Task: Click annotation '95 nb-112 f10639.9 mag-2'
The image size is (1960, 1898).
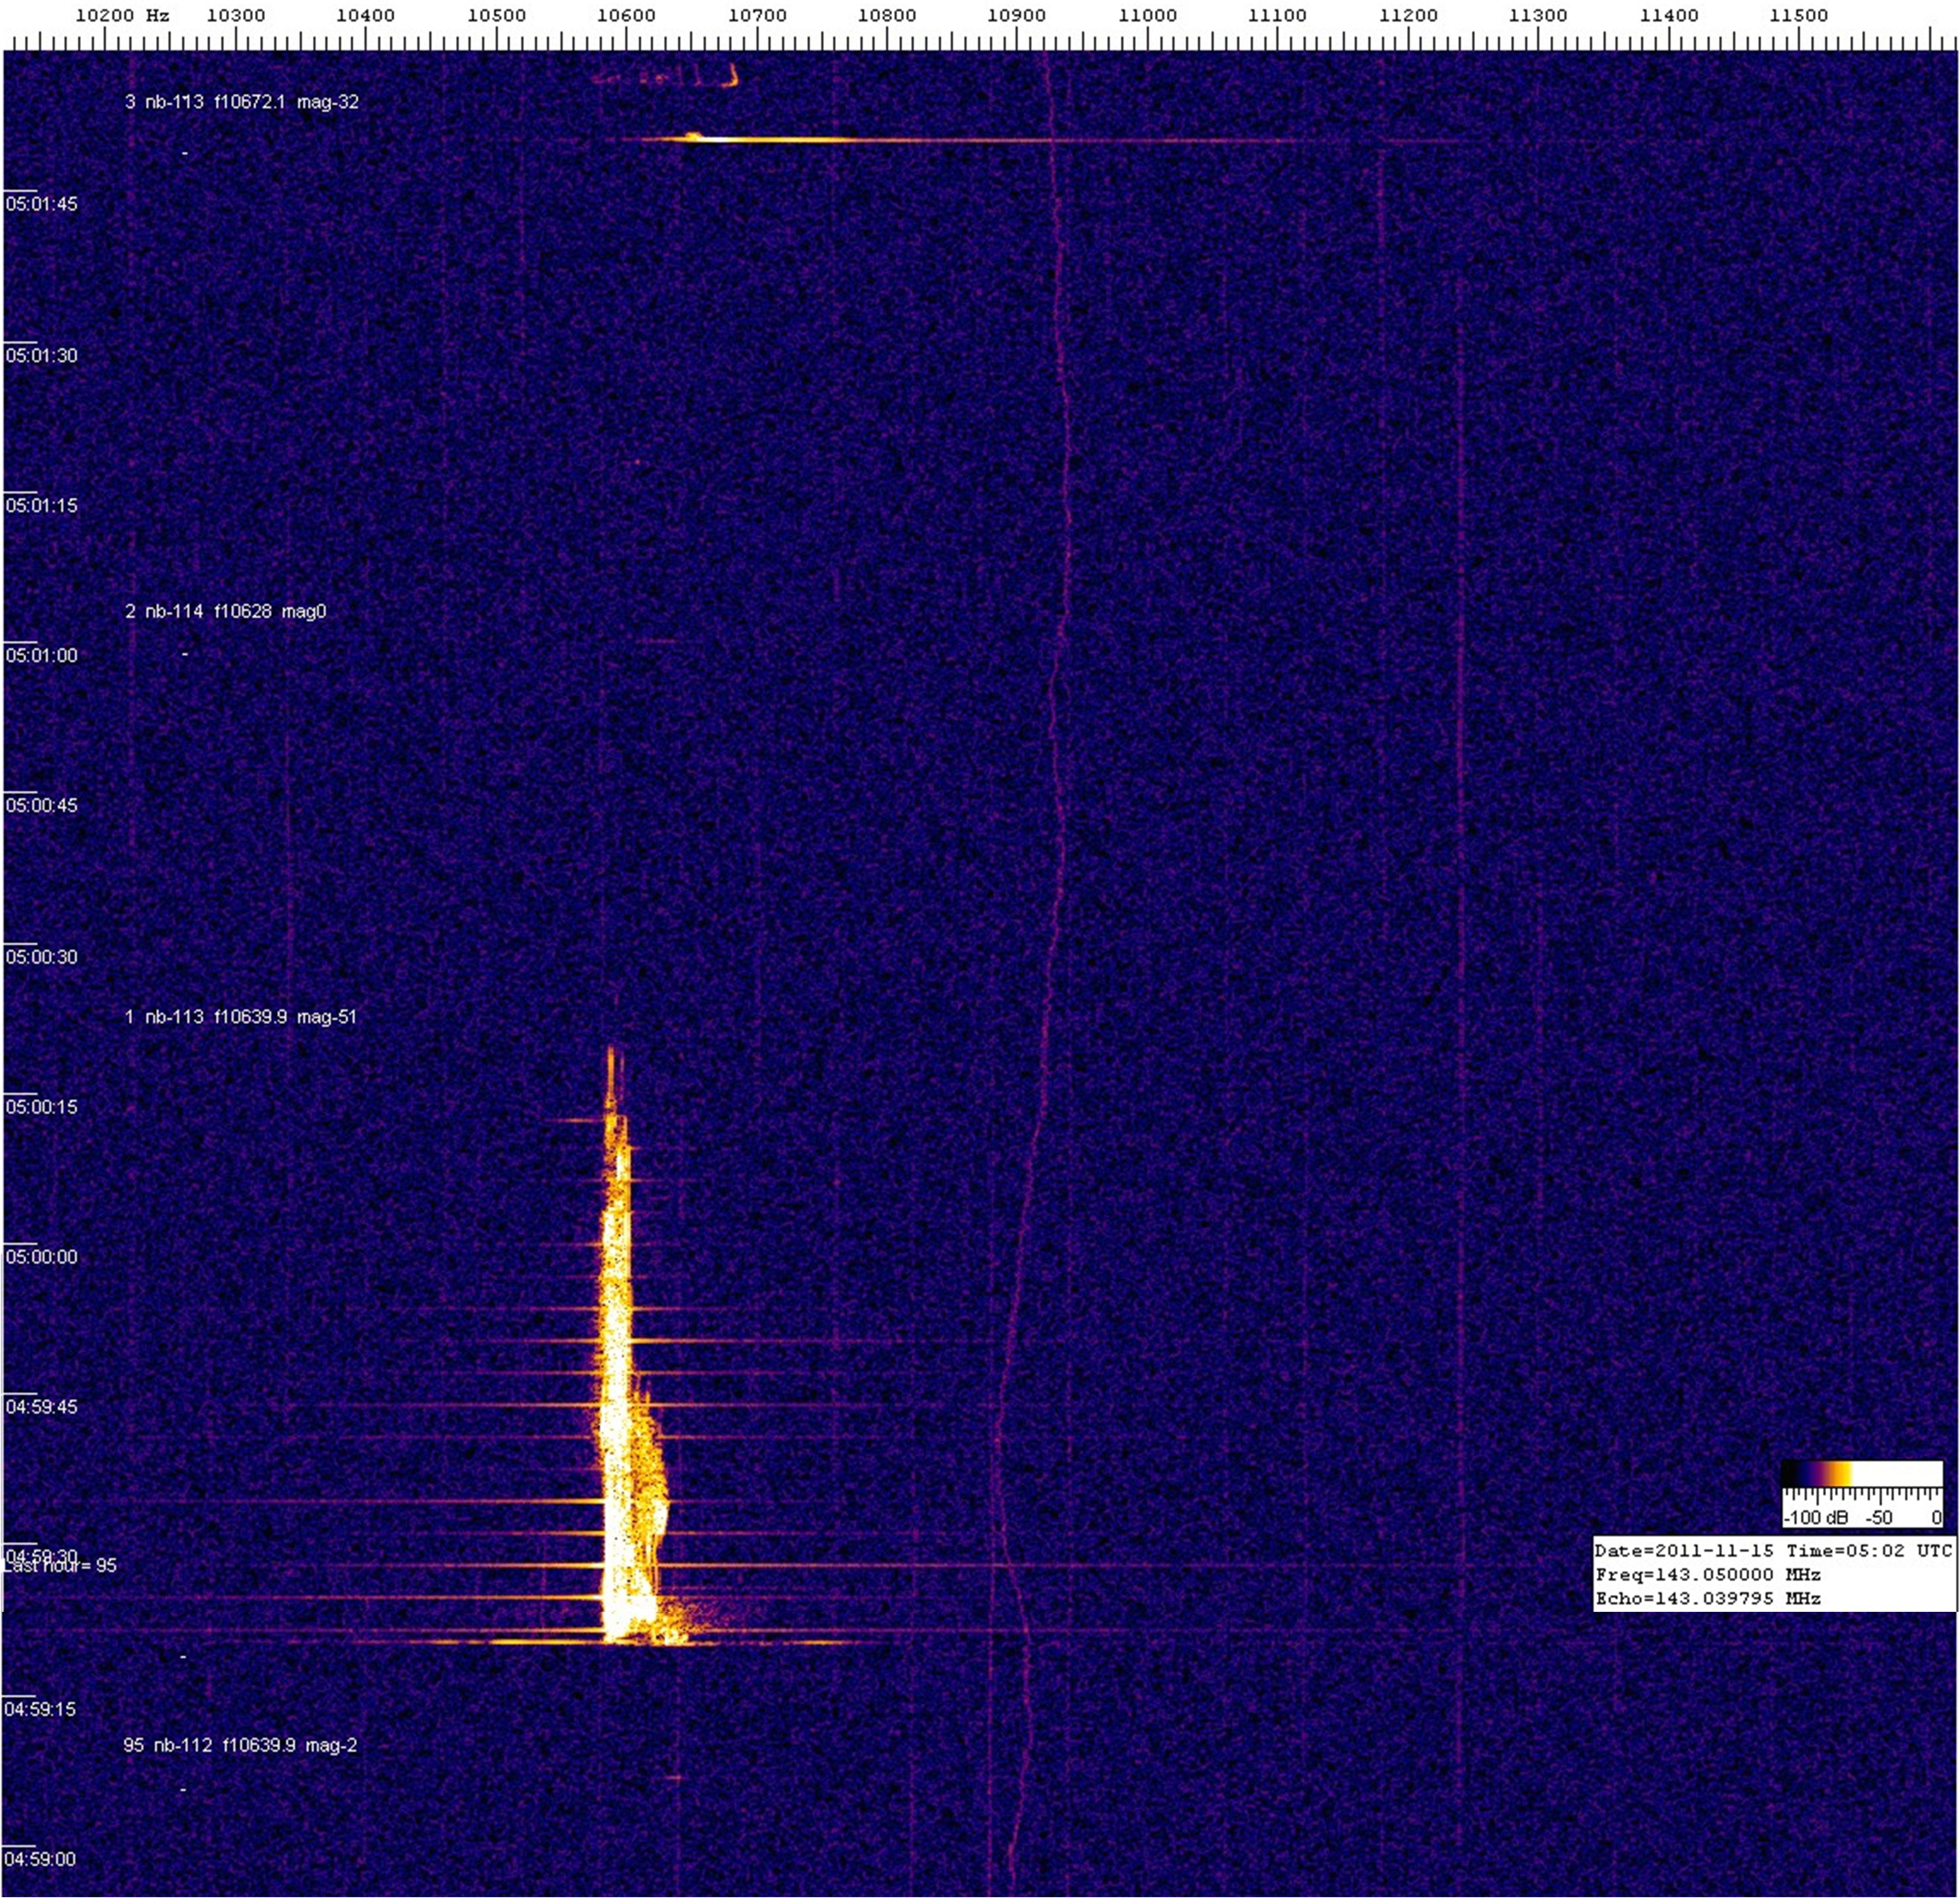Action: [240, 1745]
